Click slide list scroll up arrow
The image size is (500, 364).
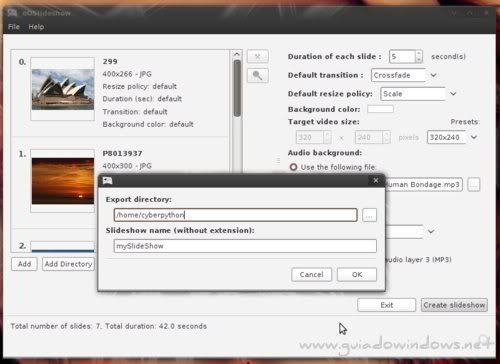[x=237, y=54]
